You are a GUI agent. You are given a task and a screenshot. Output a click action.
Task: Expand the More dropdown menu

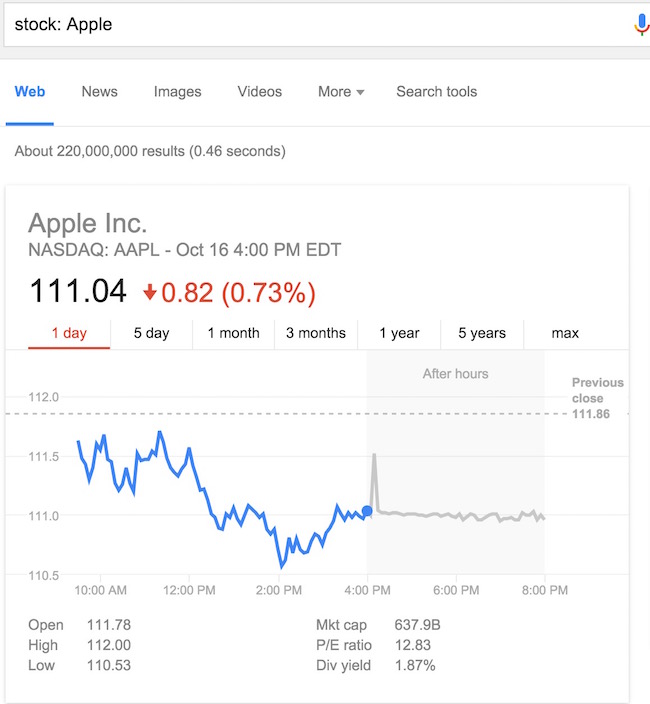341,92
